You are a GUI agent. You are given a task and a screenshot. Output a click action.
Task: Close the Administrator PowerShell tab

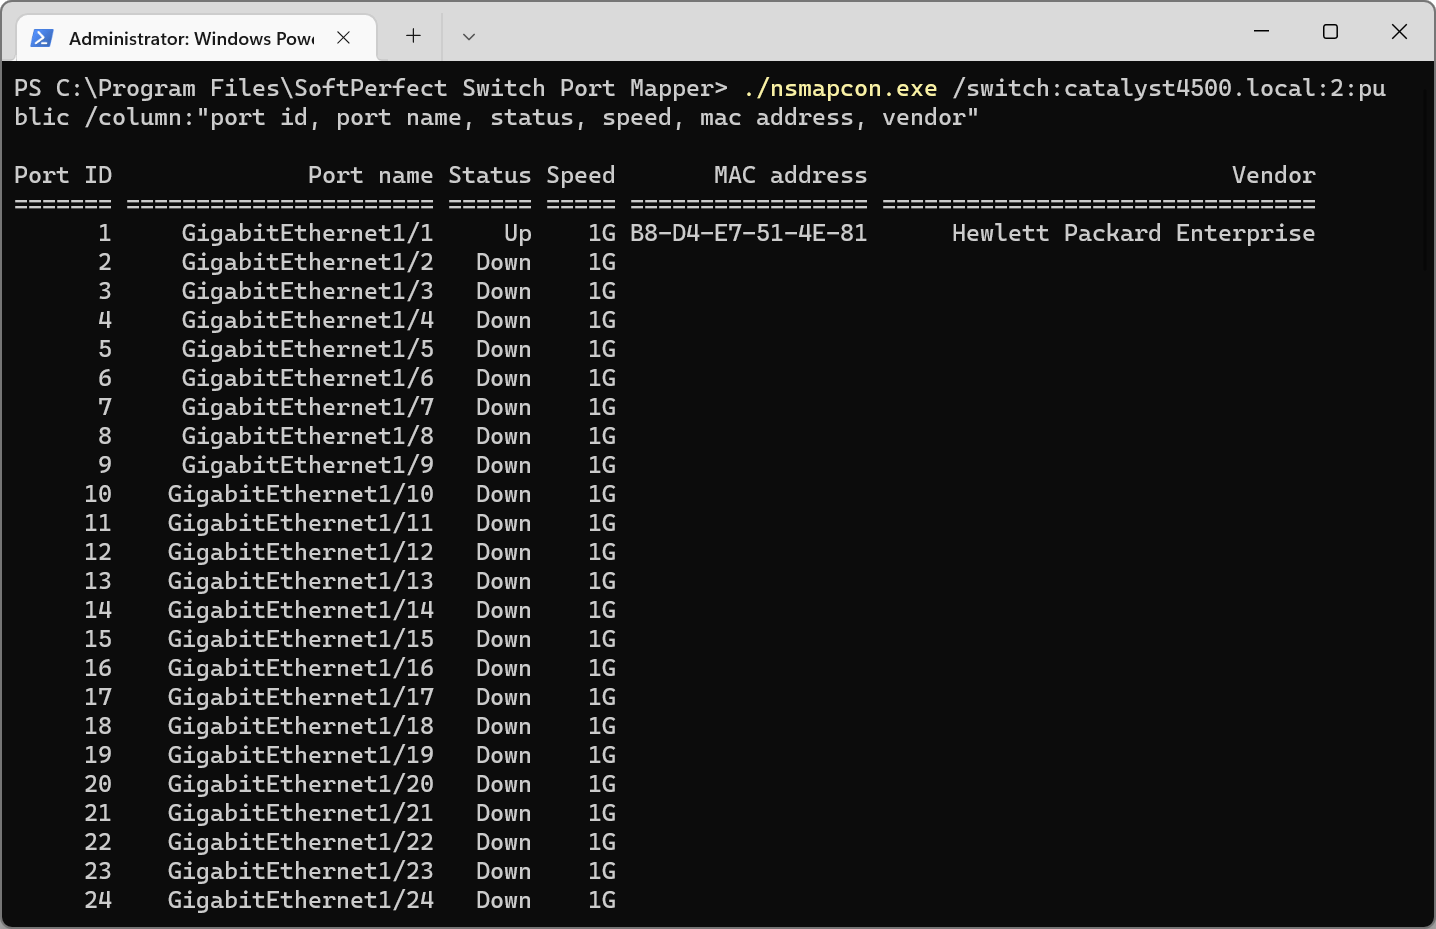[x=344, y=38]
